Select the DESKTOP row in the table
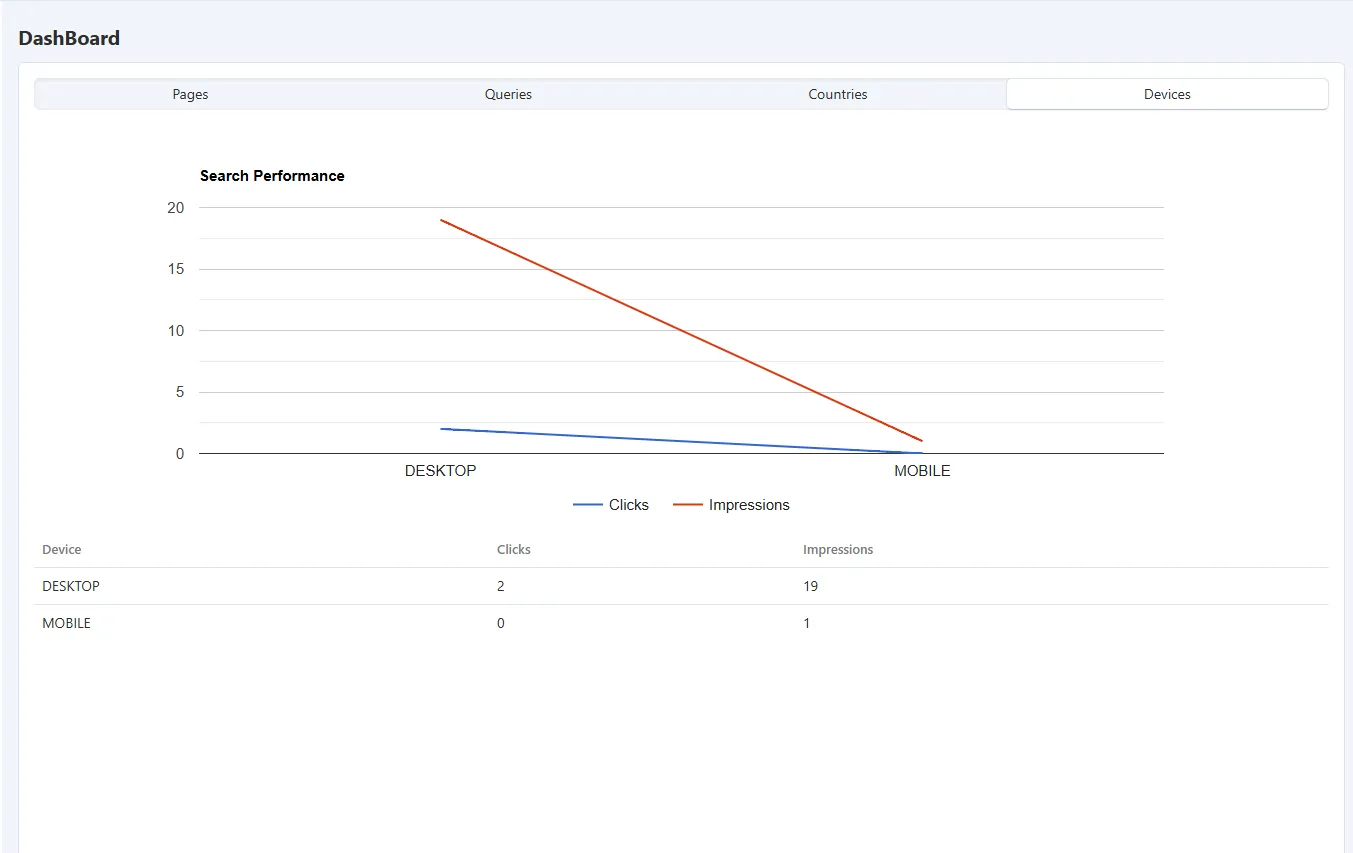This screenshot has width=1353, height=853. (x=681, y=586)
